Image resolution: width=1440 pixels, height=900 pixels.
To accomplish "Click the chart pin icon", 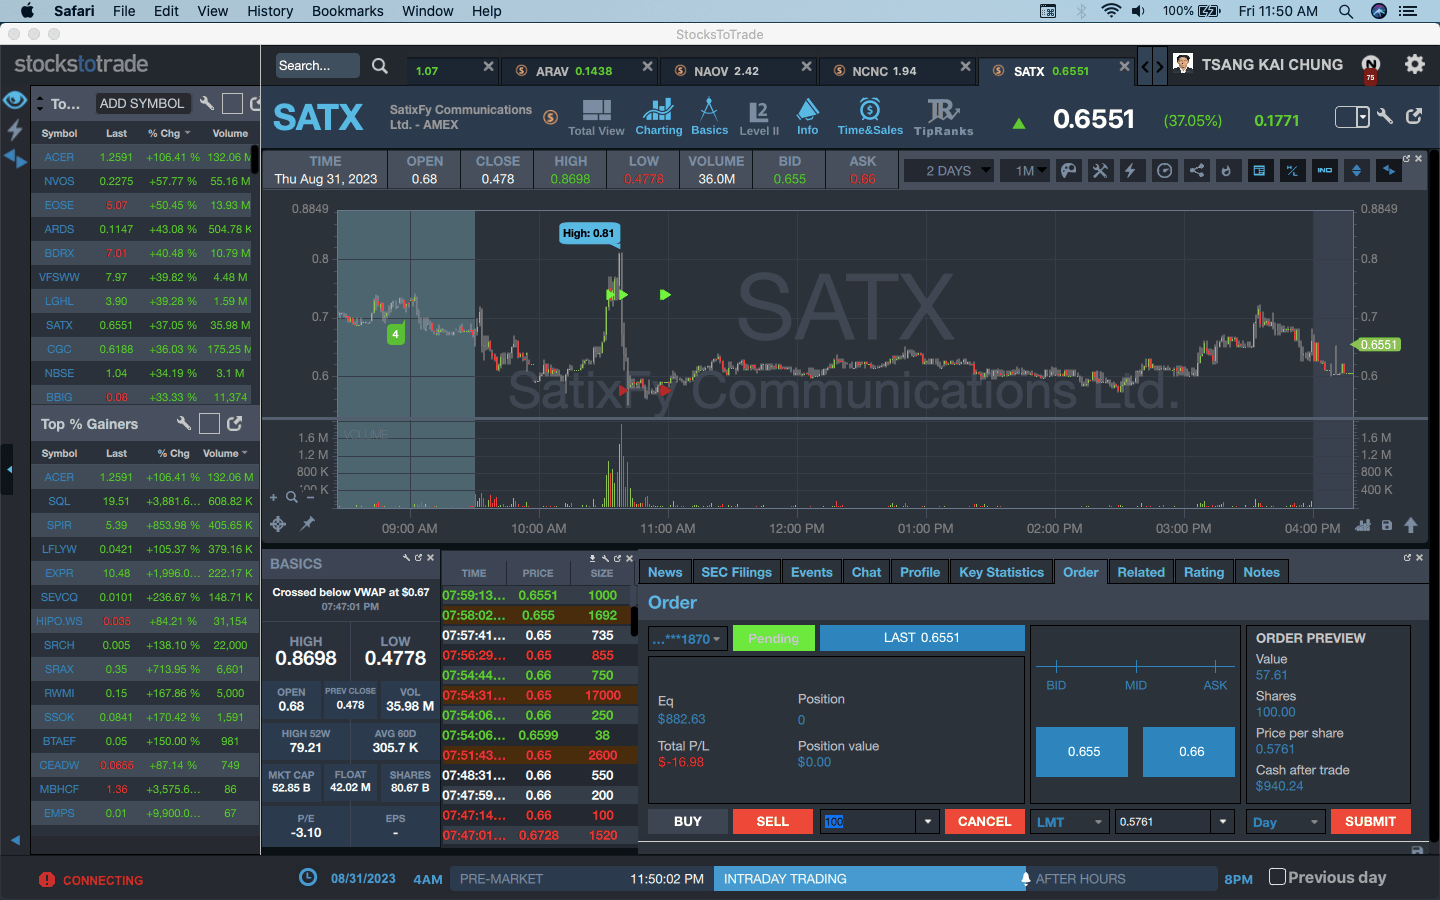I will [308, 523].
